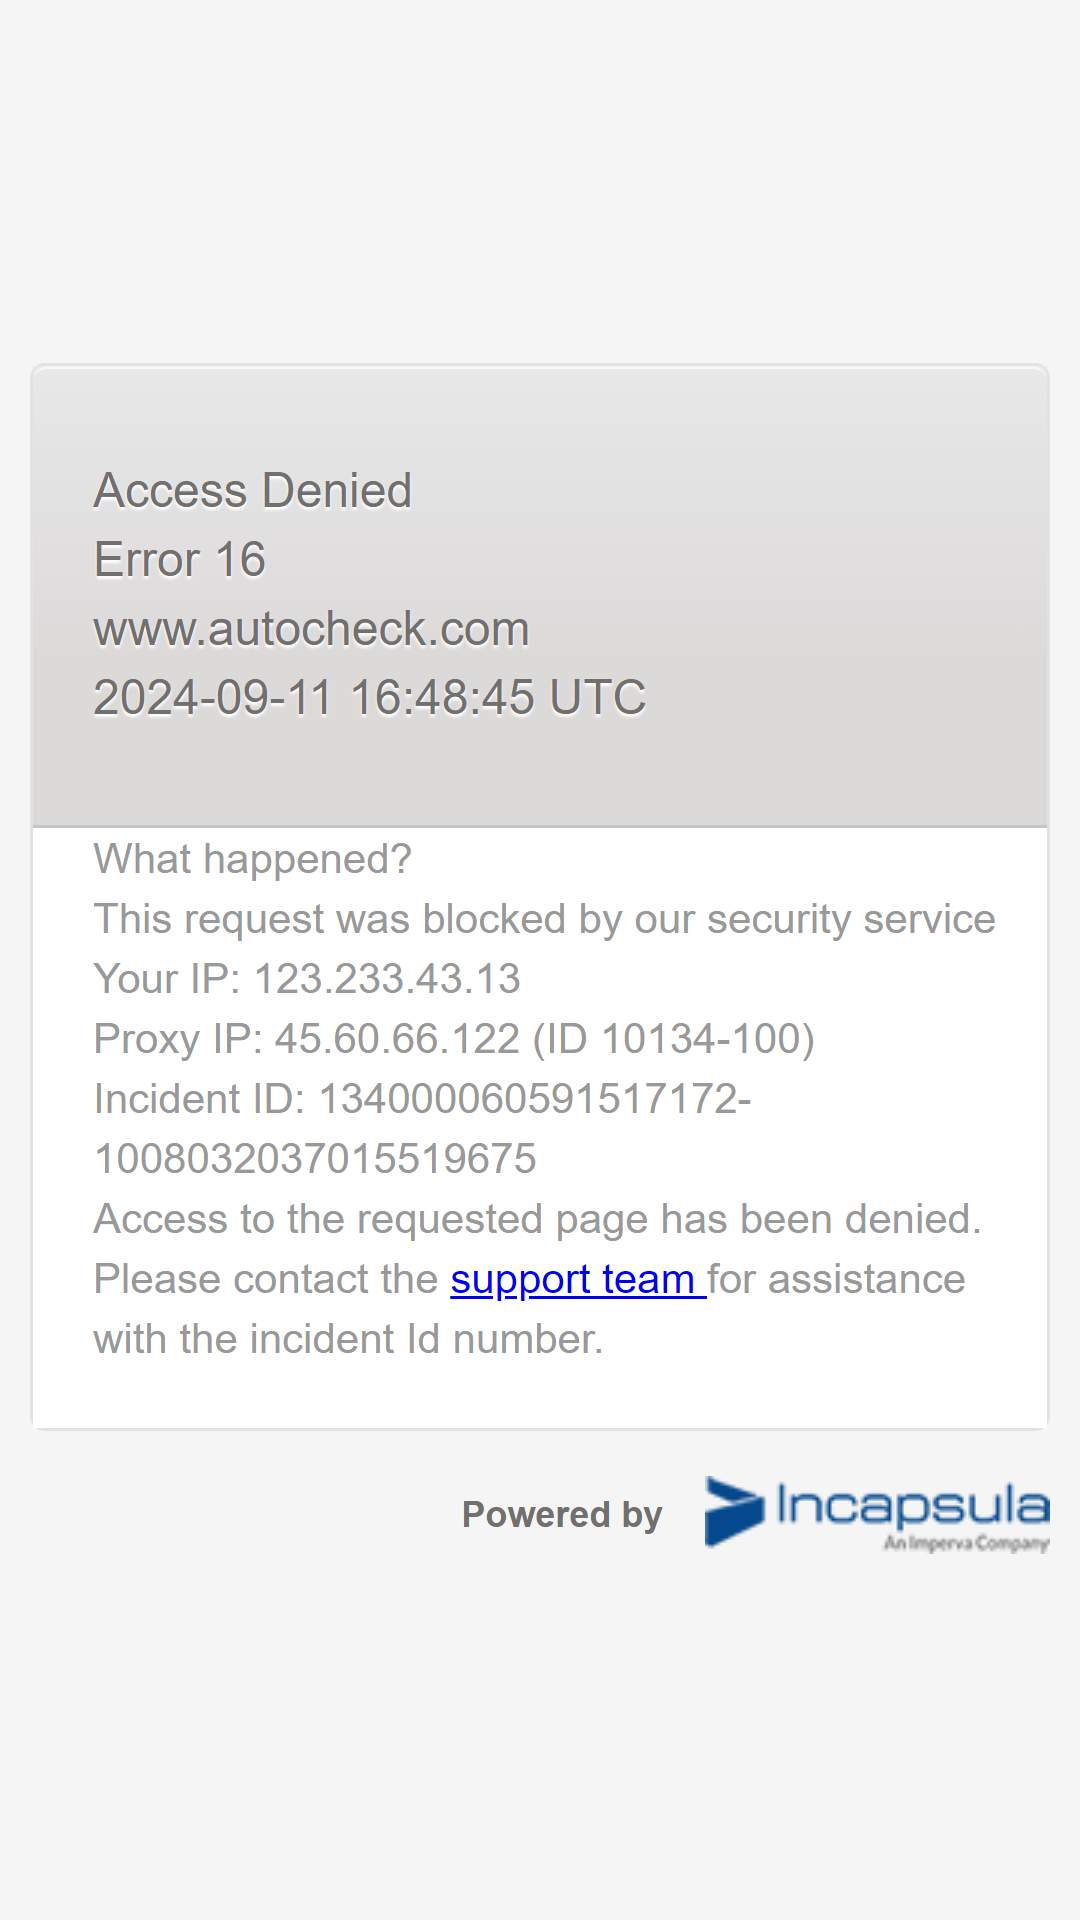Click the incident number 1008032037015519675

coord(315,1159)
